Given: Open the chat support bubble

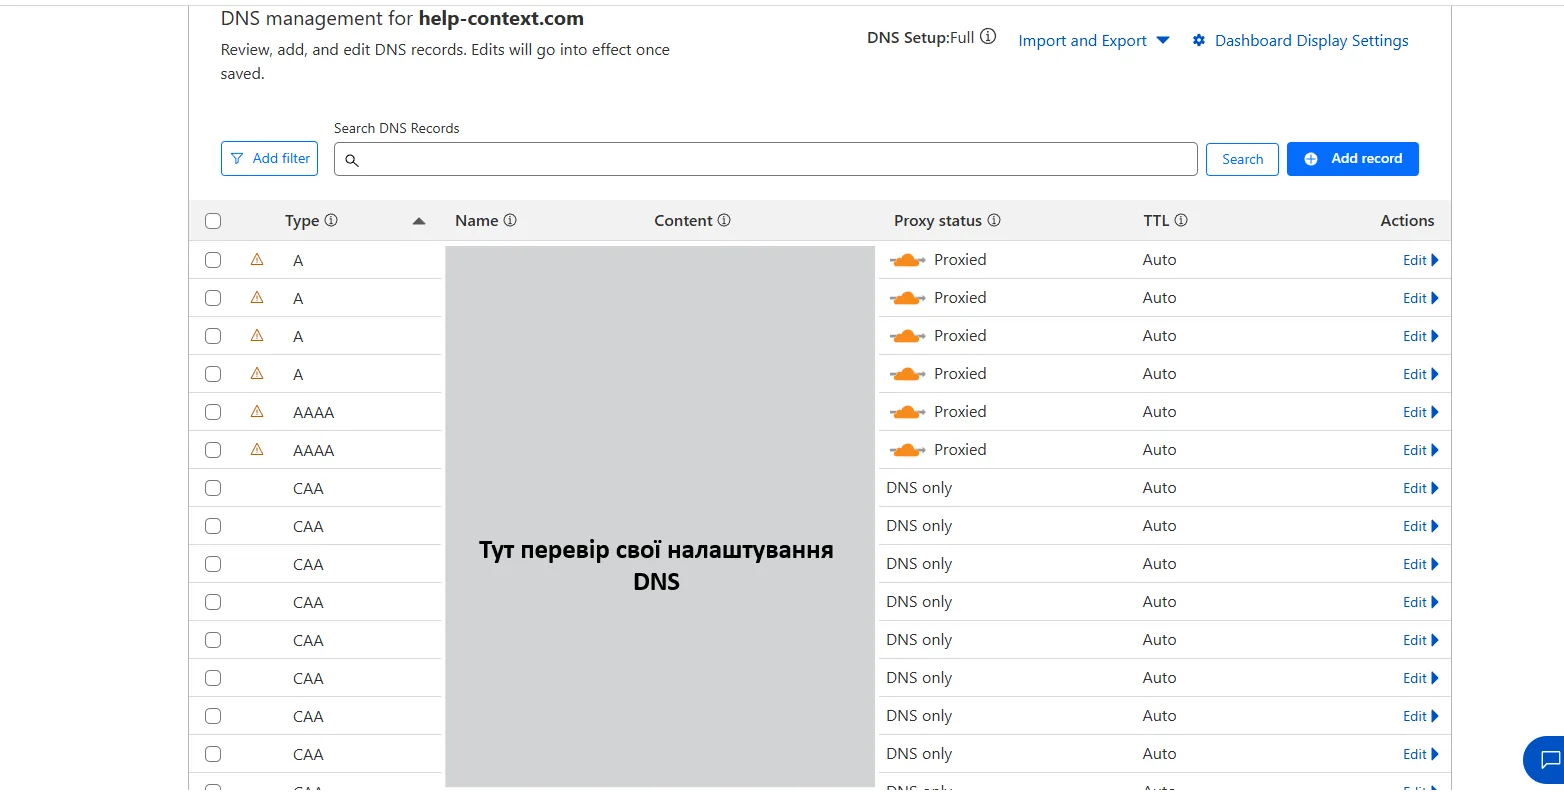Looking at the screenshot, I should click(x=1546, y=760).
